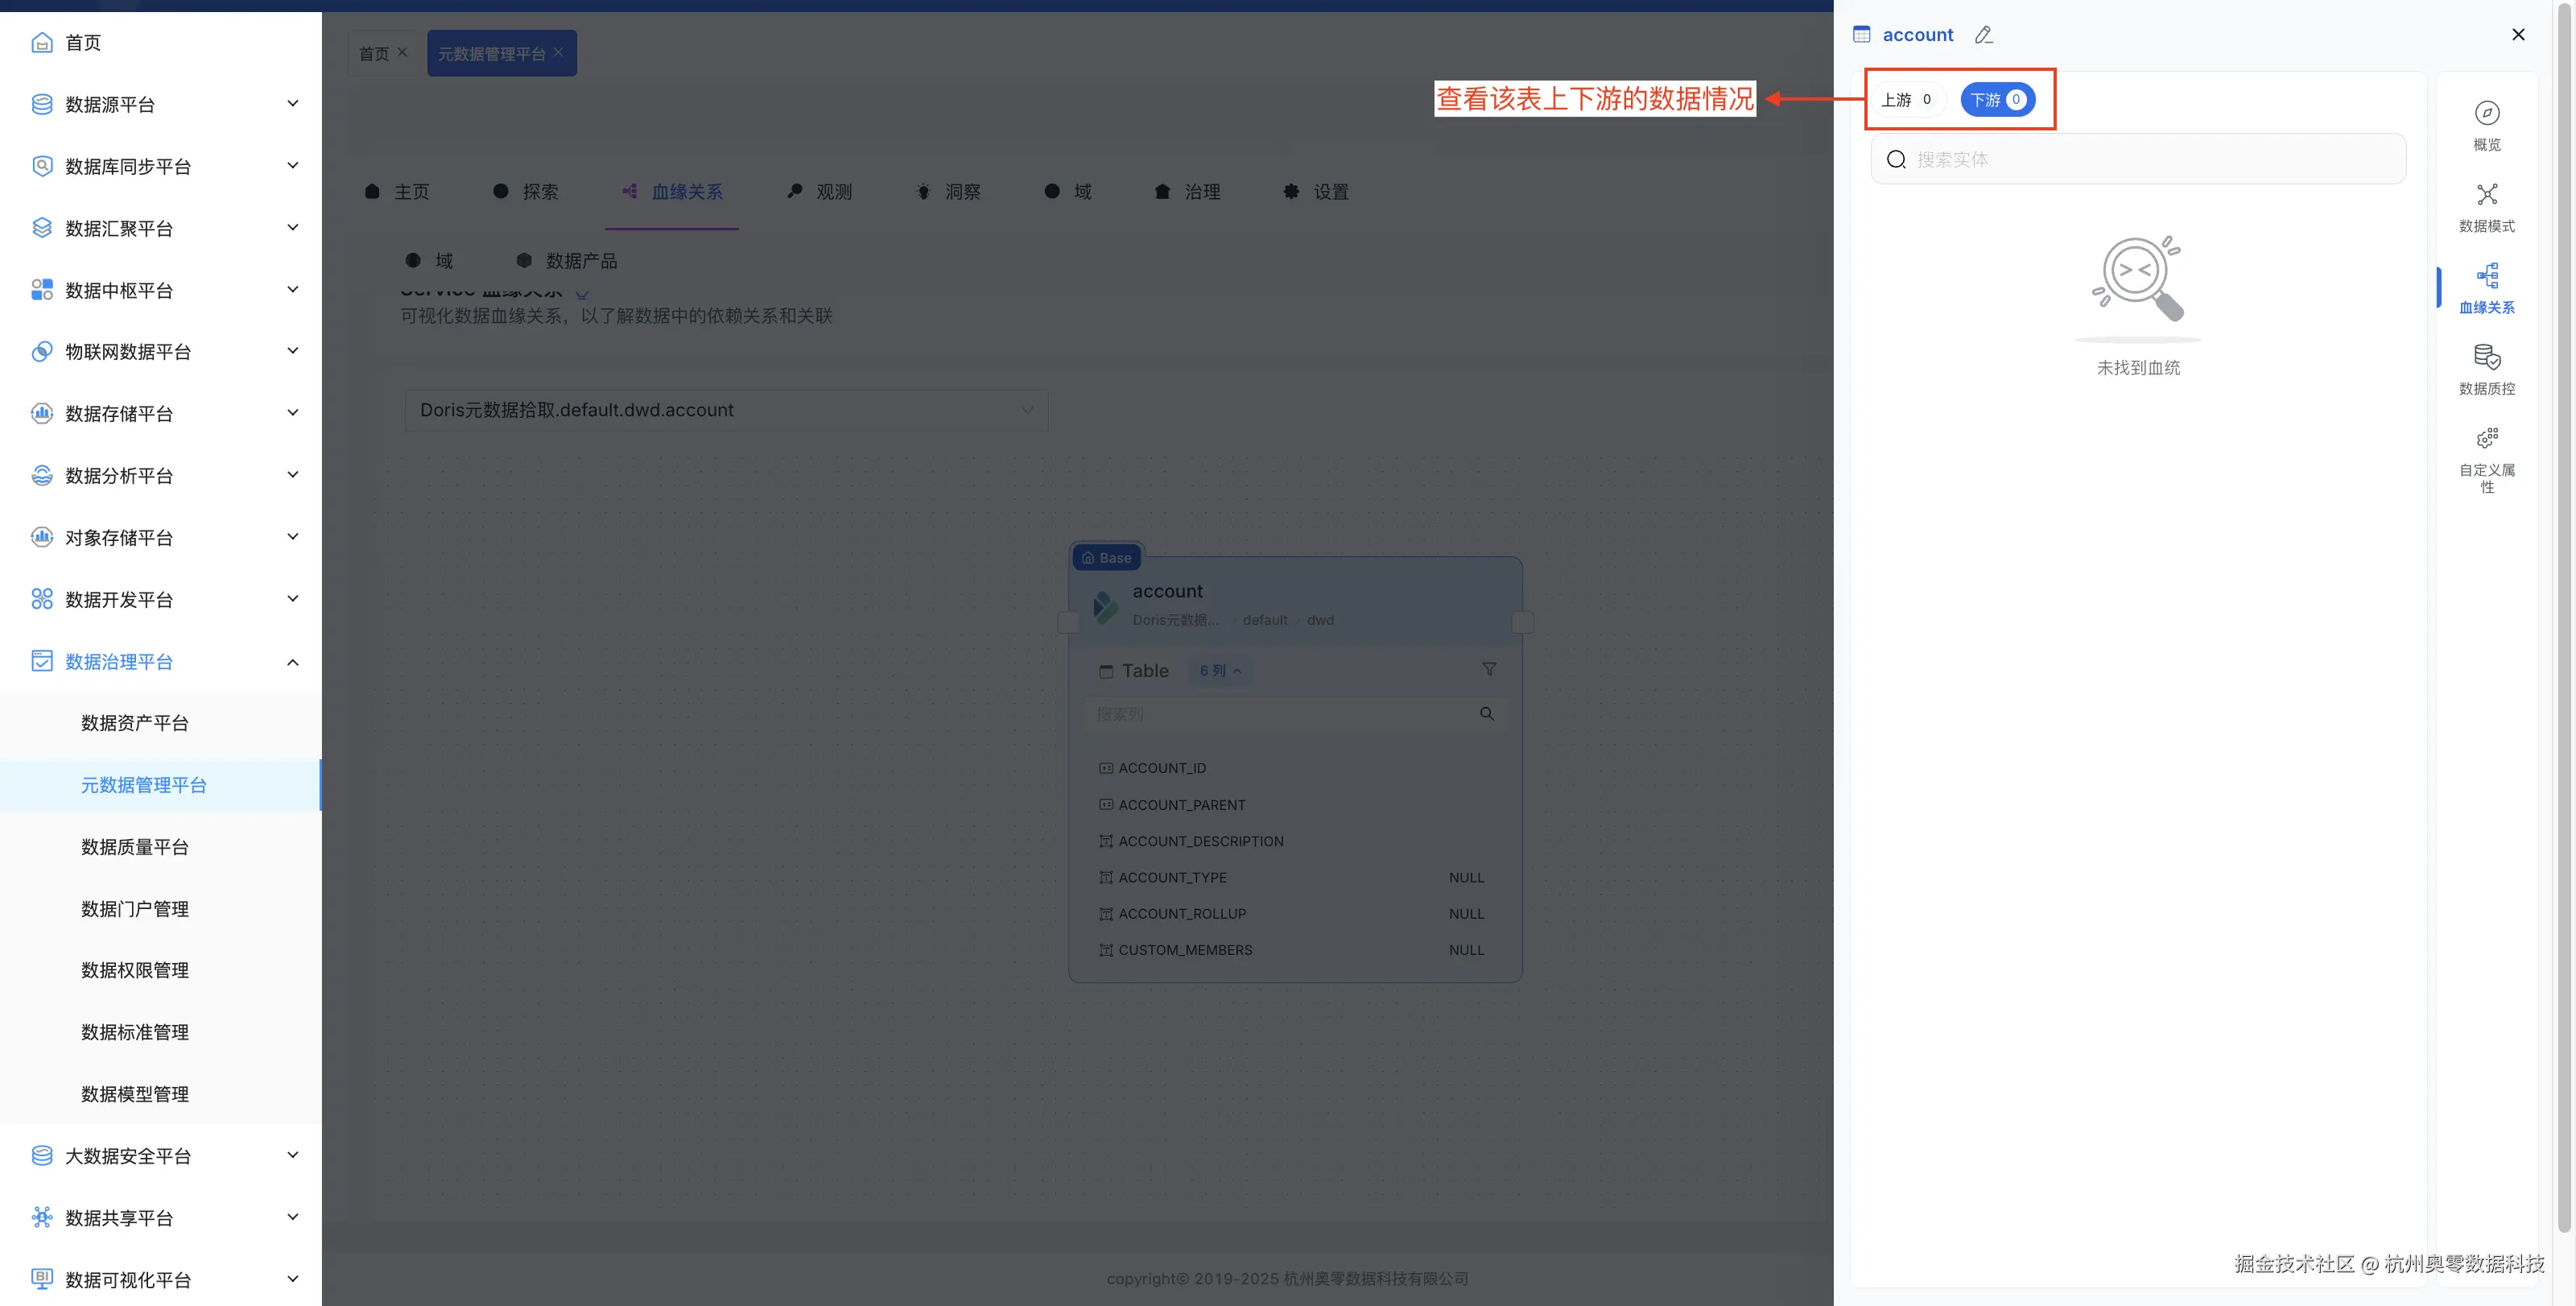The image size is (2576, 1306).
Task: Select the 血缘关系 lineage side icon
Action: (2486, 277)
